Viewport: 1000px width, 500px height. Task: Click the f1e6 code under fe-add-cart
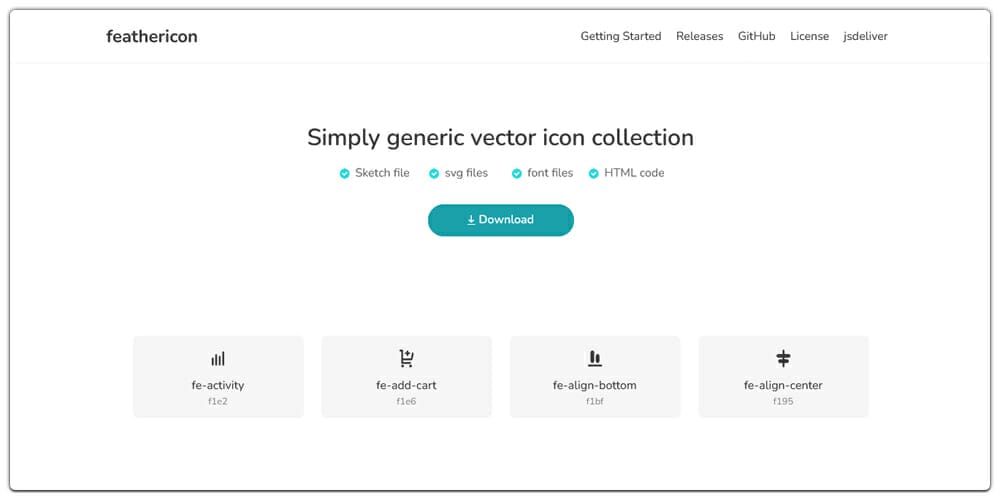click(x=406, y=401)
